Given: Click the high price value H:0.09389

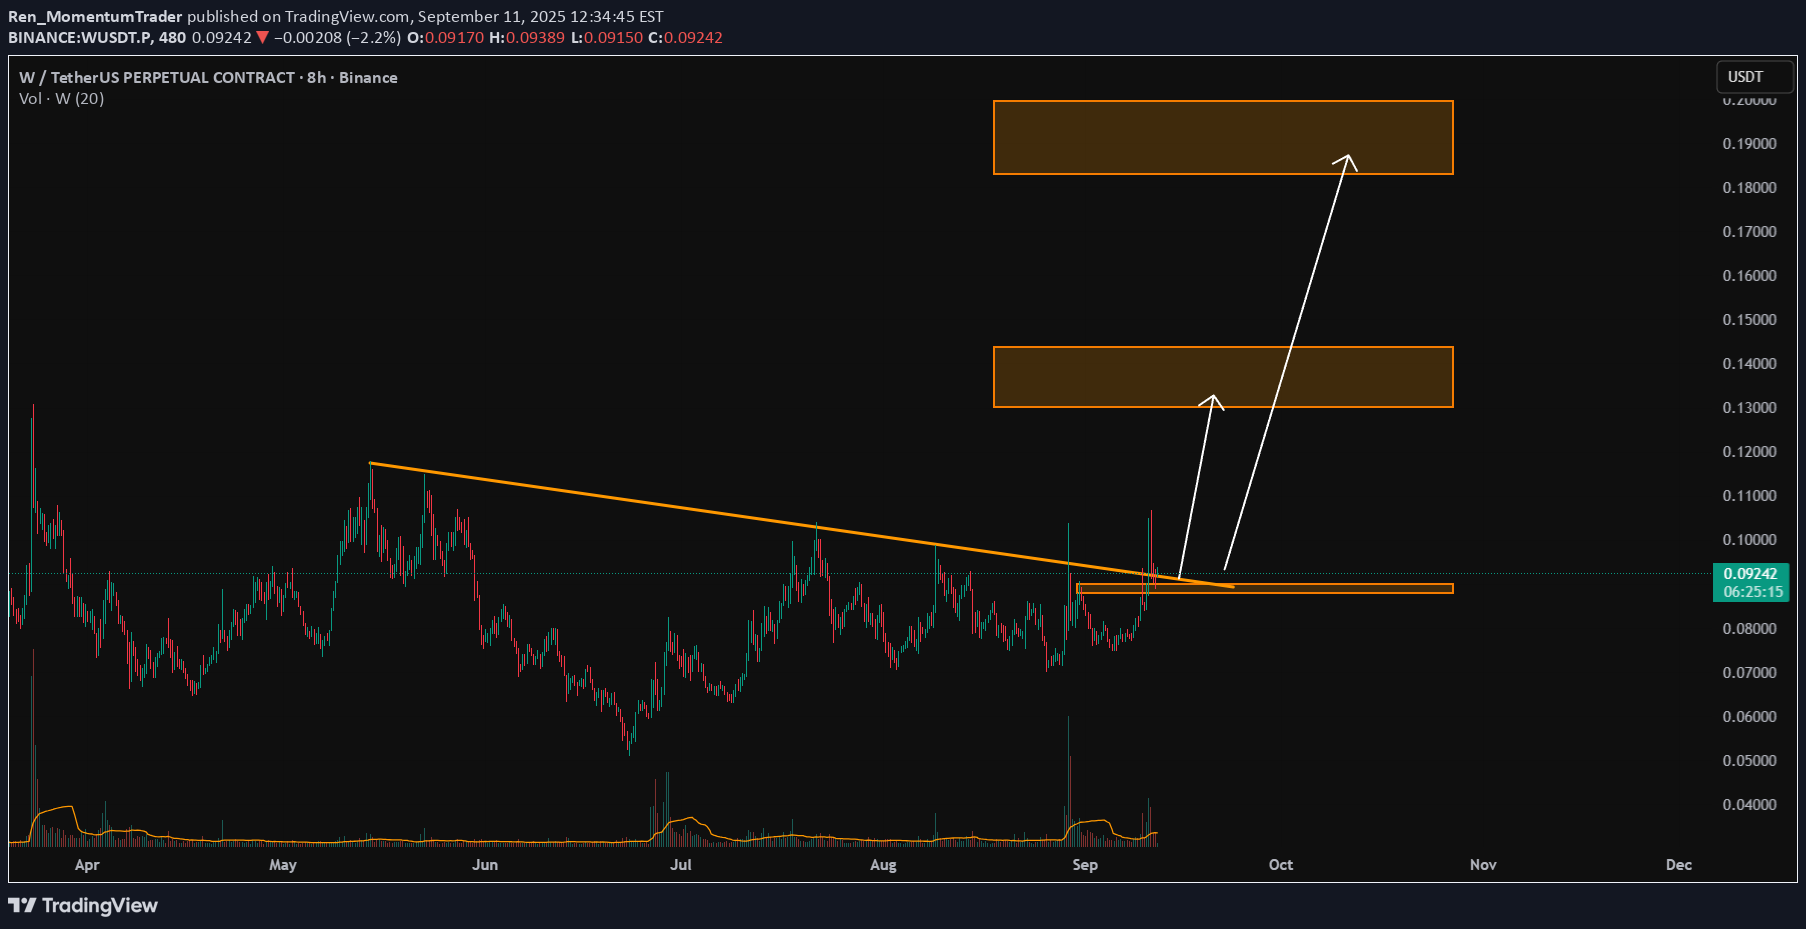Looking at the screenshot, I should [x=527, y=37].
